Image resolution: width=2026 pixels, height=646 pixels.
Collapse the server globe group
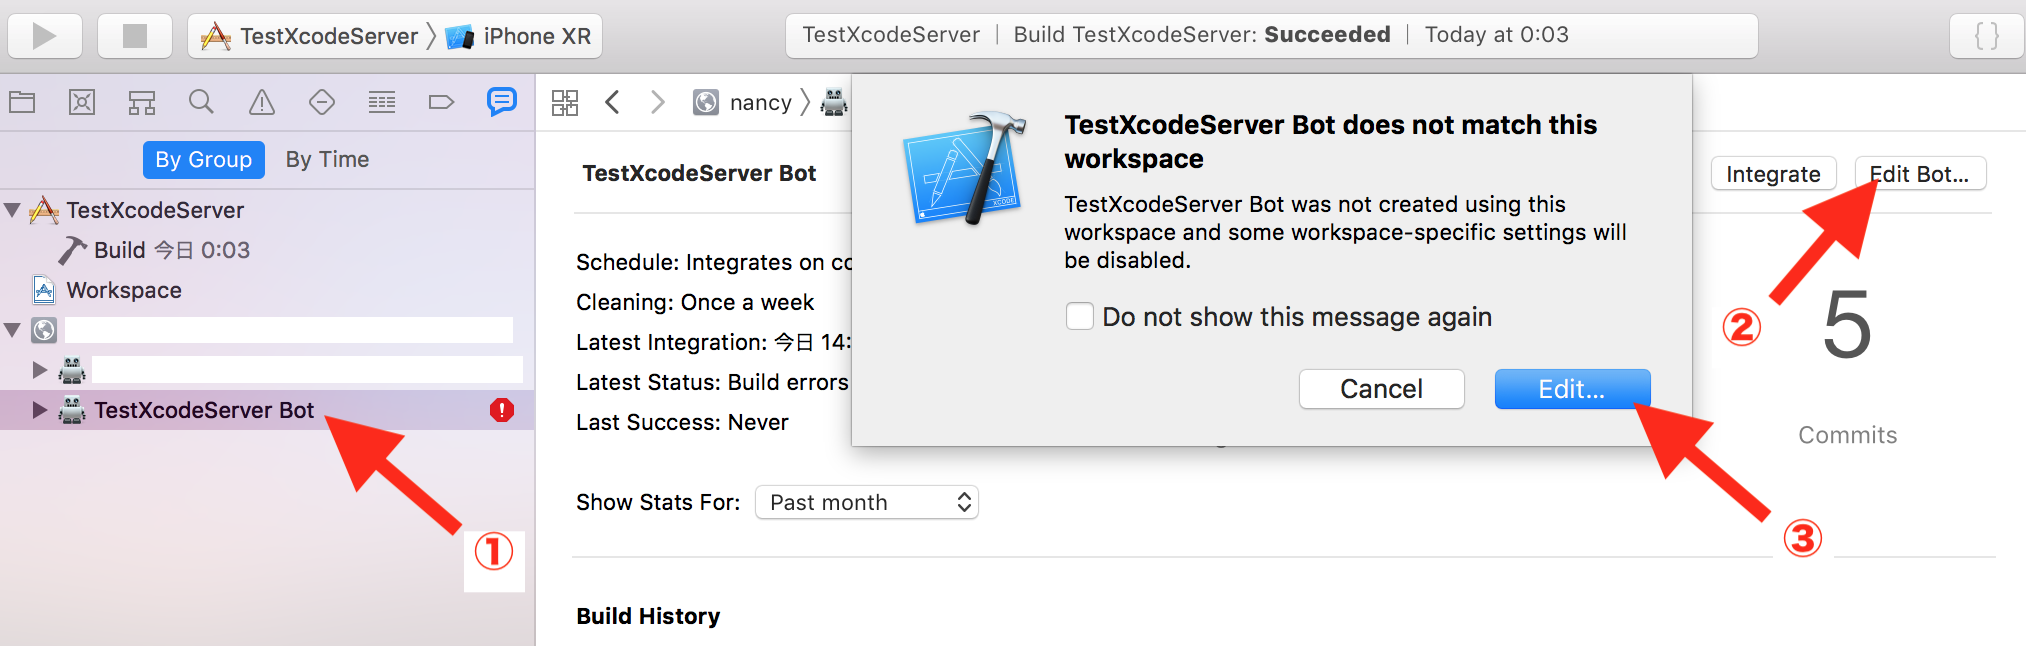tap(13, 330)
